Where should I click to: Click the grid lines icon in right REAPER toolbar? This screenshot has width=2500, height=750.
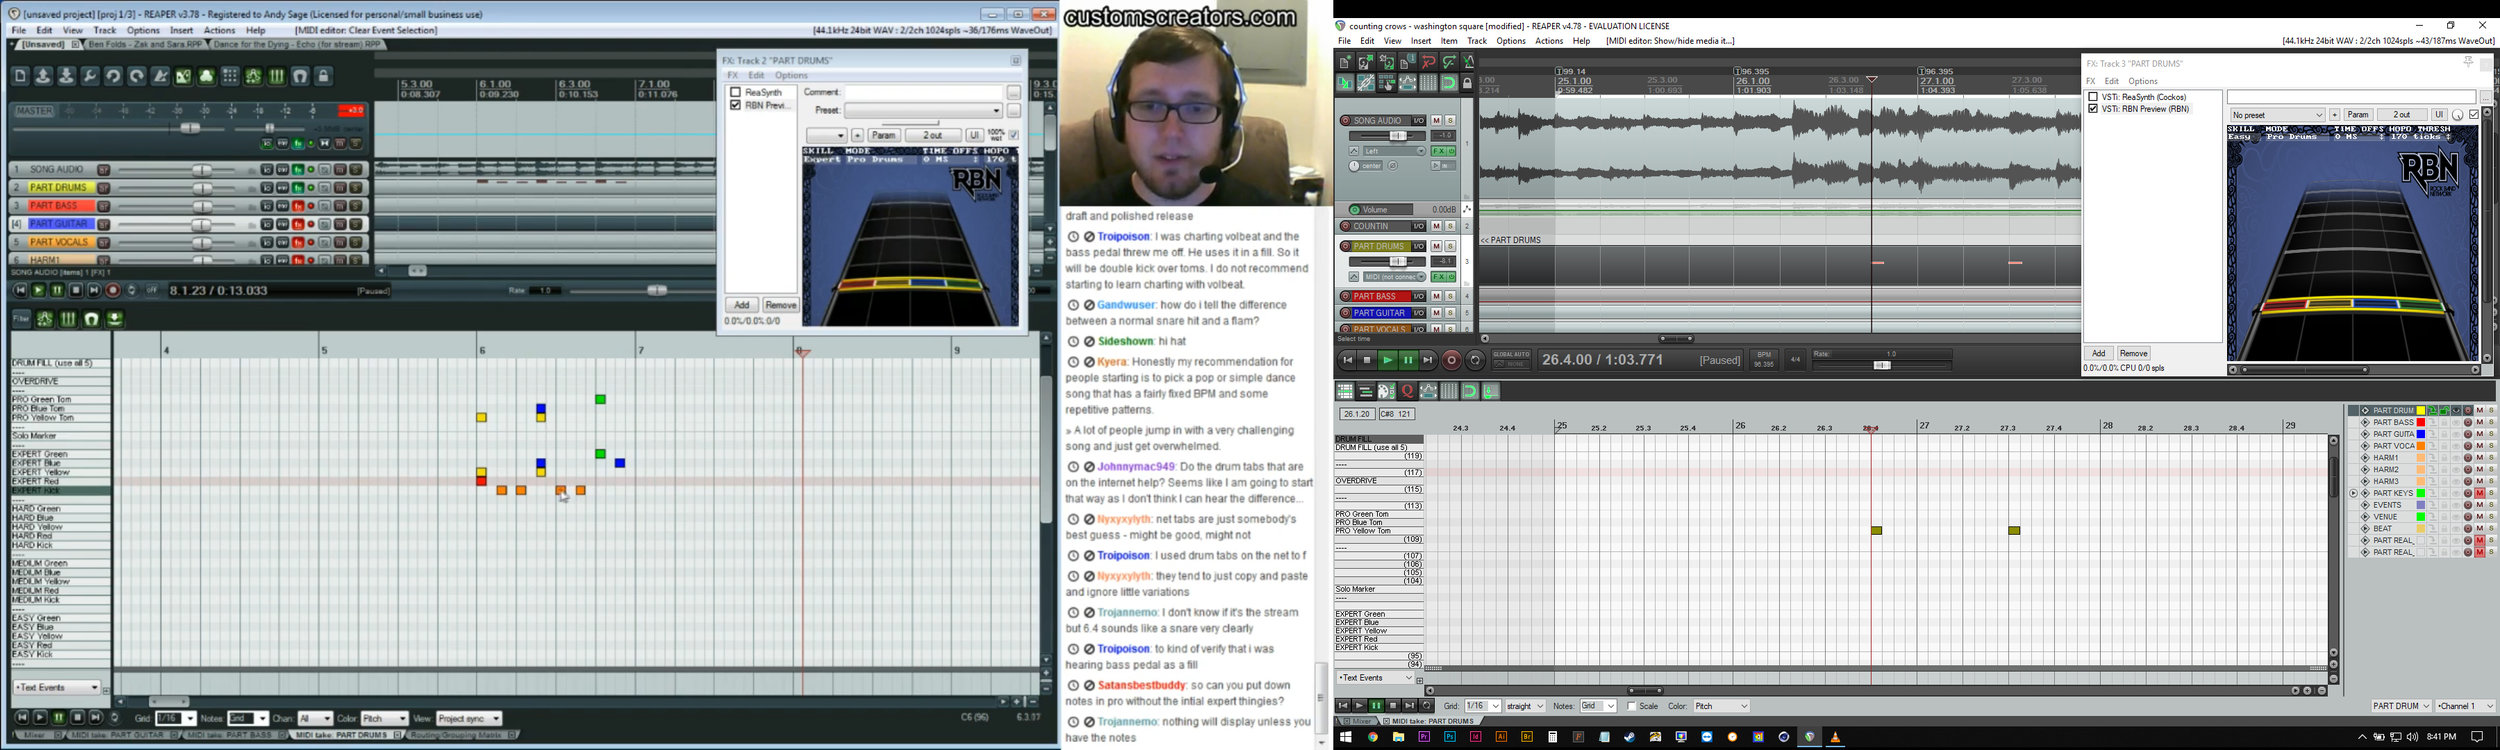pyautogui.click(x=1429, y=83)
